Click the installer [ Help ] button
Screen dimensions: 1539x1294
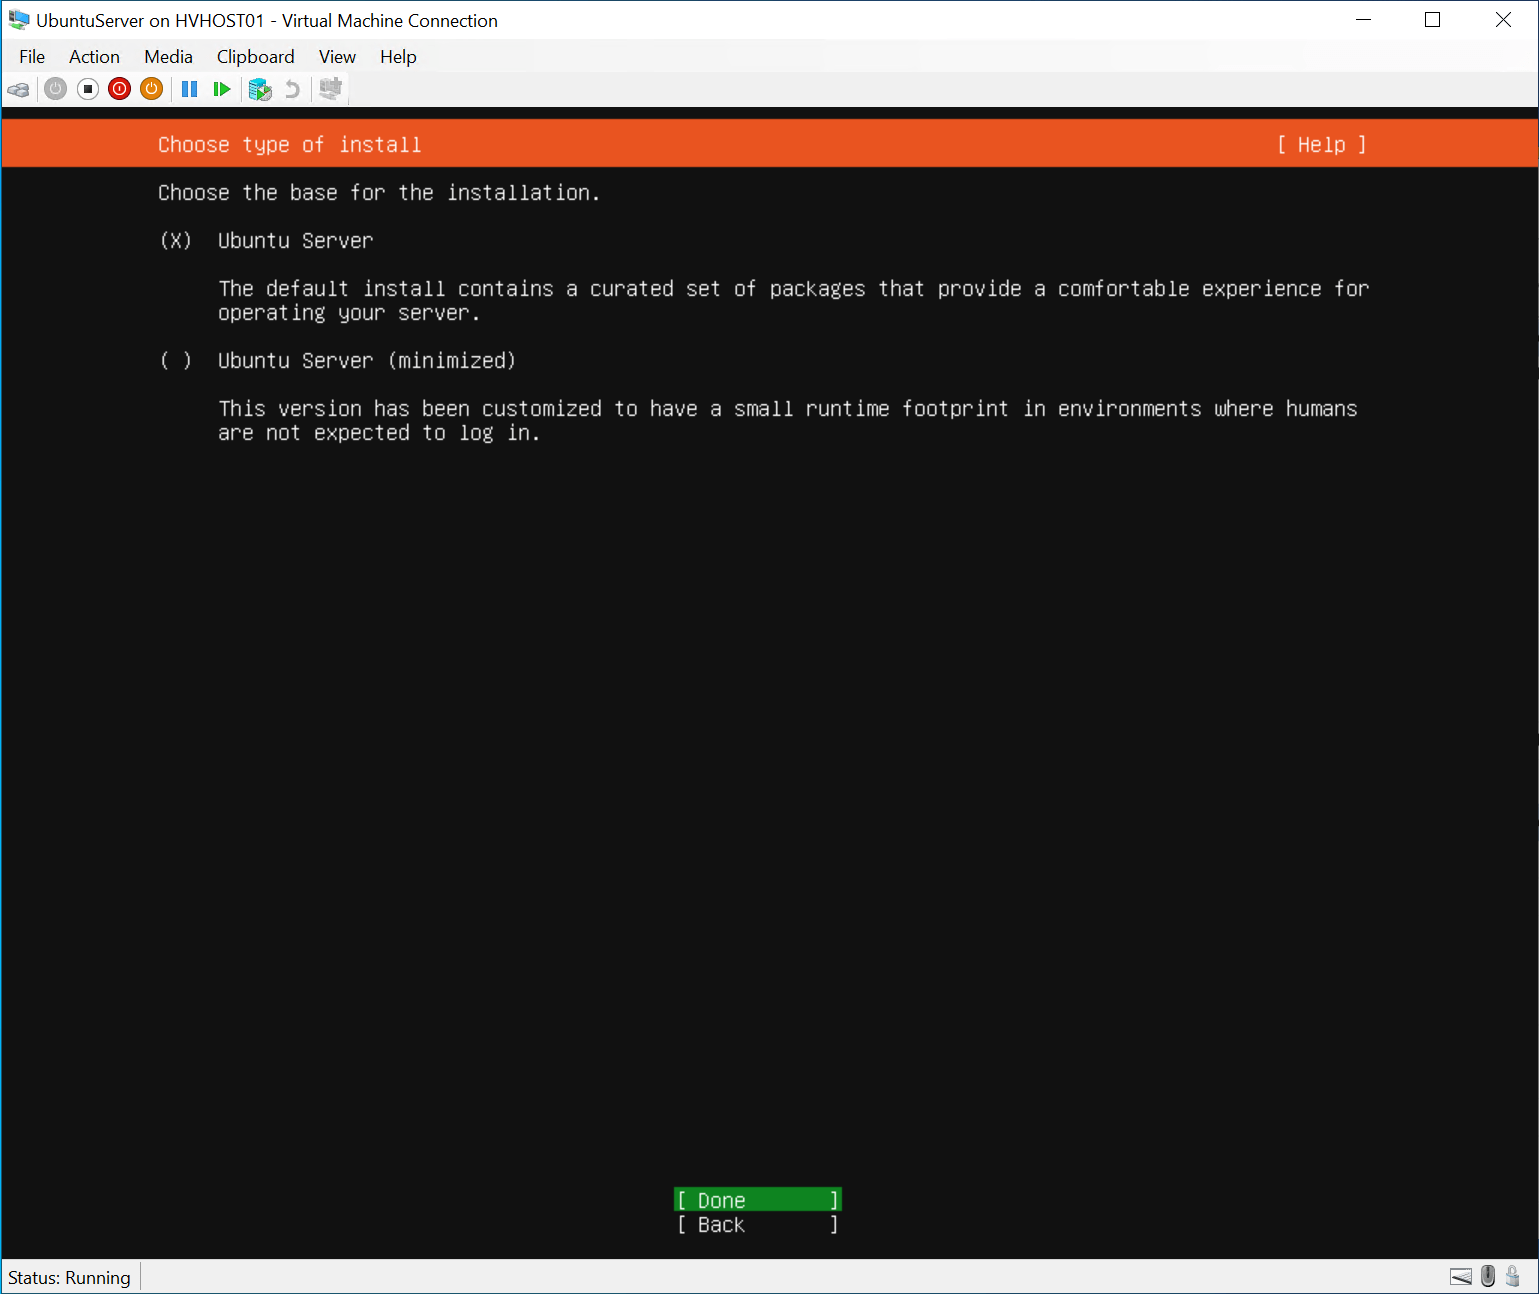coord(1321,145)
